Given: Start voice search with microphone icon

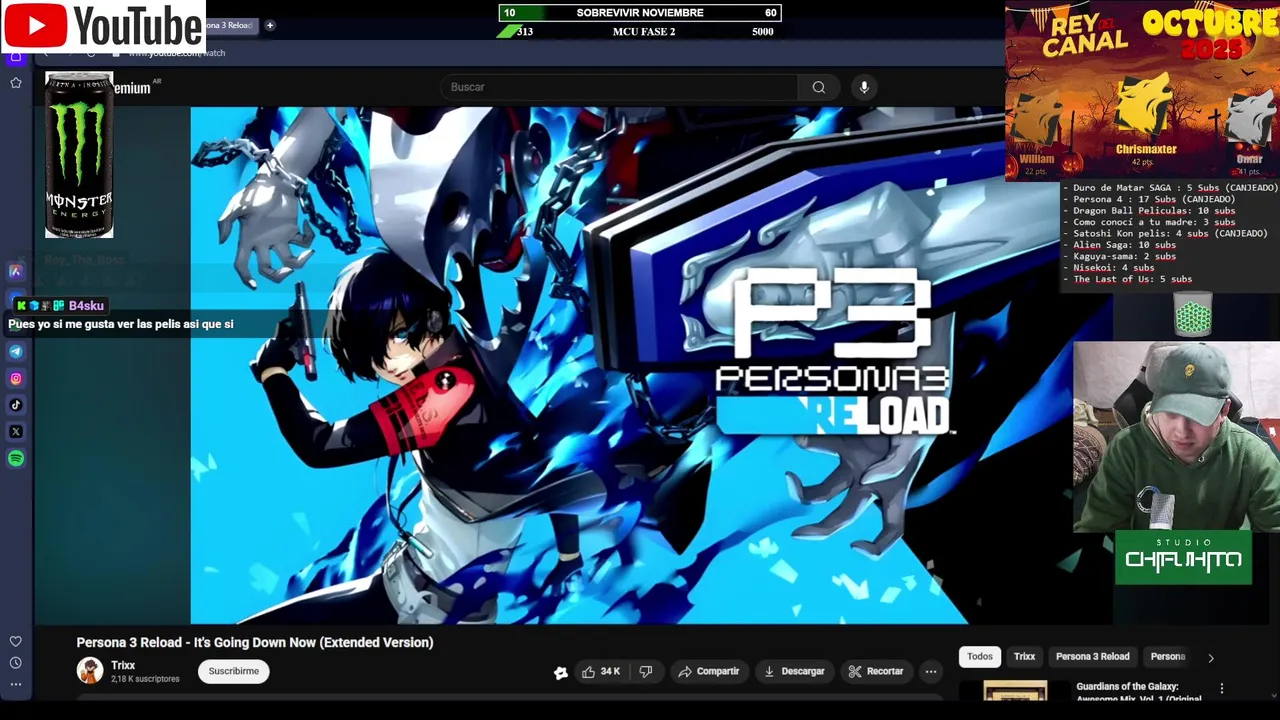Looking at the screenshot, I should [x=864, y=87].
